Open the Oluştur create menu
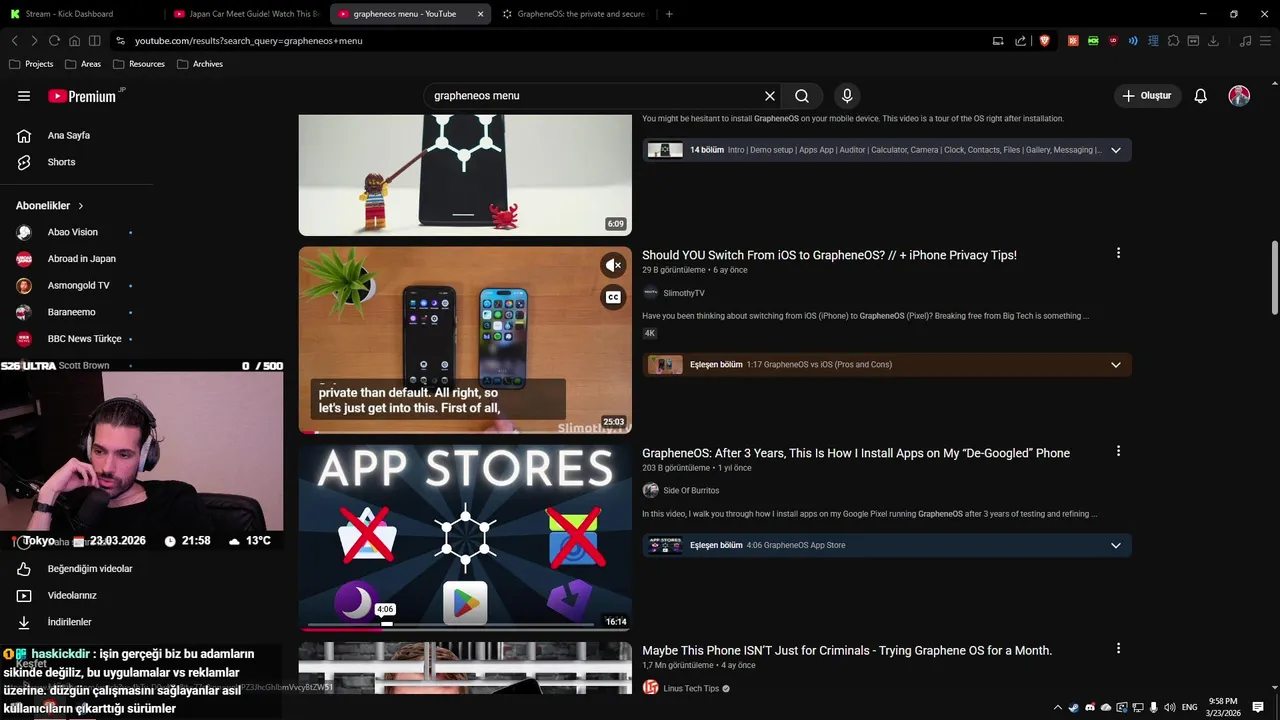This screenshot has width=1280, height=720. click(x=1147, y=96)
